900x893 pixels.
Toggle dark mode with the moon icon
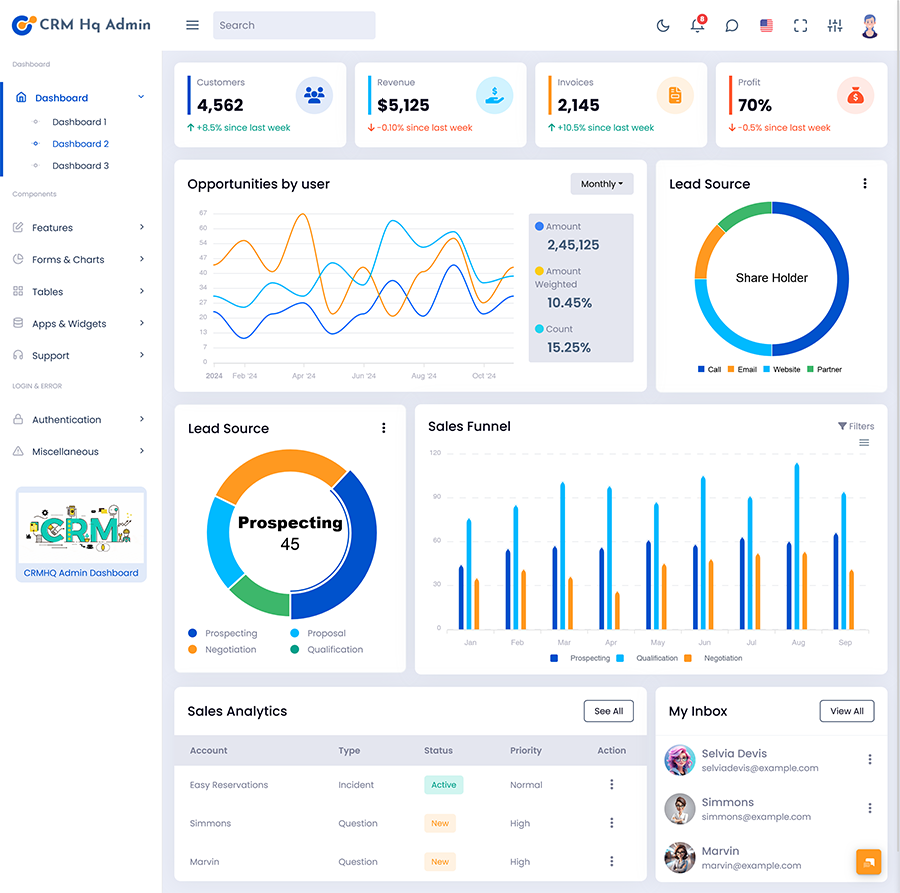(663, 25)
